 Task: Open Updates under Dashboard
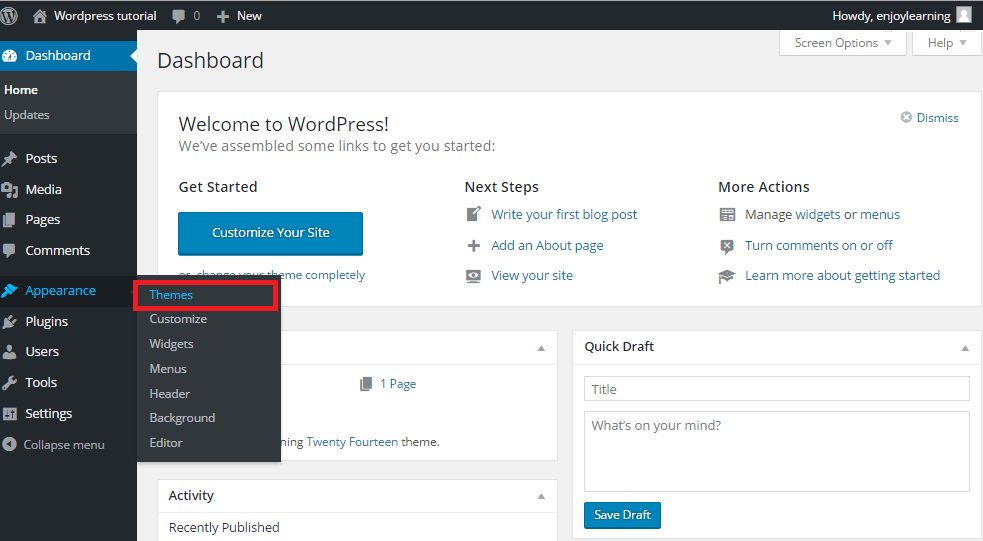(x=26, y=115)
